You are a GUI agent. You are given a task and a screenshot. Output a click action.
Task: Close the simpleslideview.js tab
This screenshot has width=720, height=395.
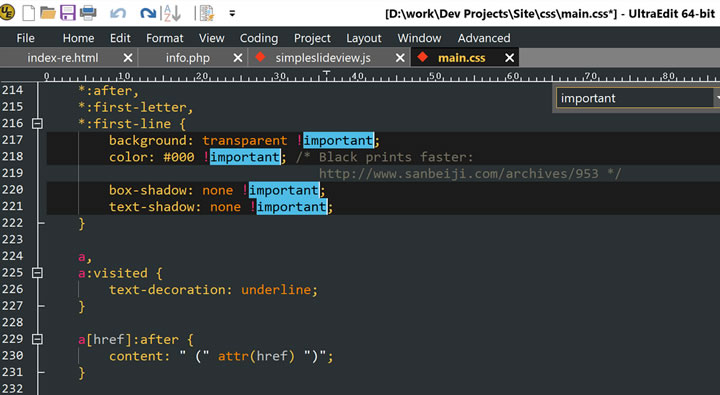click(400, 58)
